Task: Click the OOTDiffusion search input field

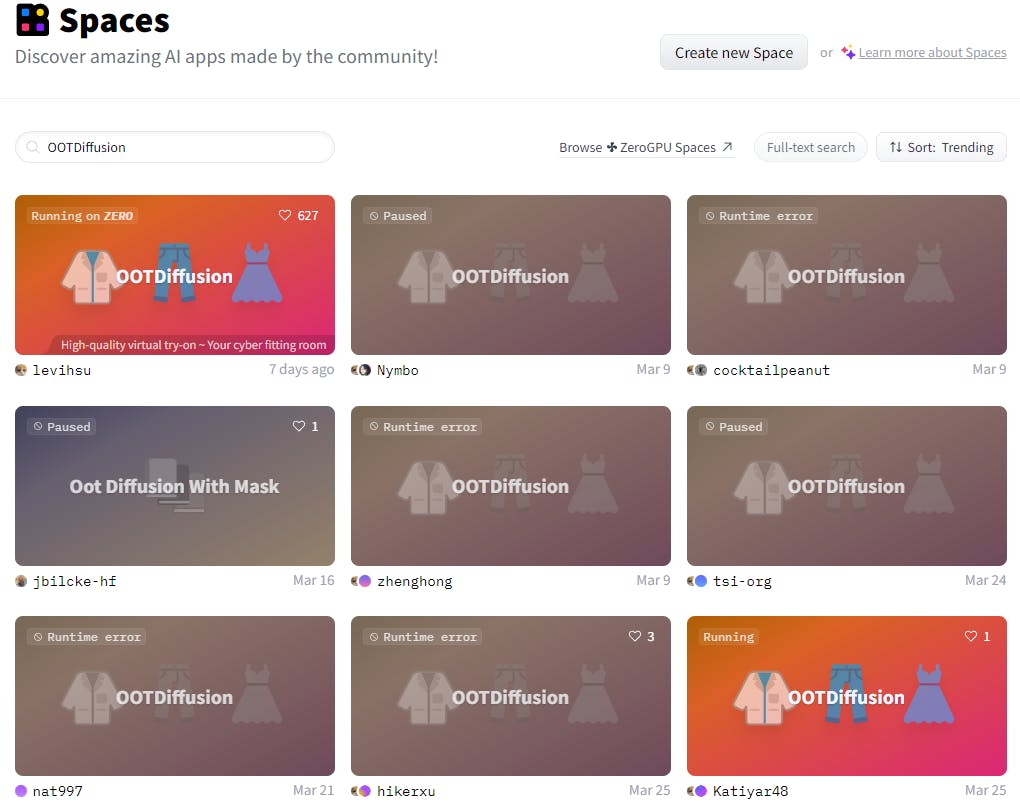Action: pyautogui.click(x=175, y=147)
